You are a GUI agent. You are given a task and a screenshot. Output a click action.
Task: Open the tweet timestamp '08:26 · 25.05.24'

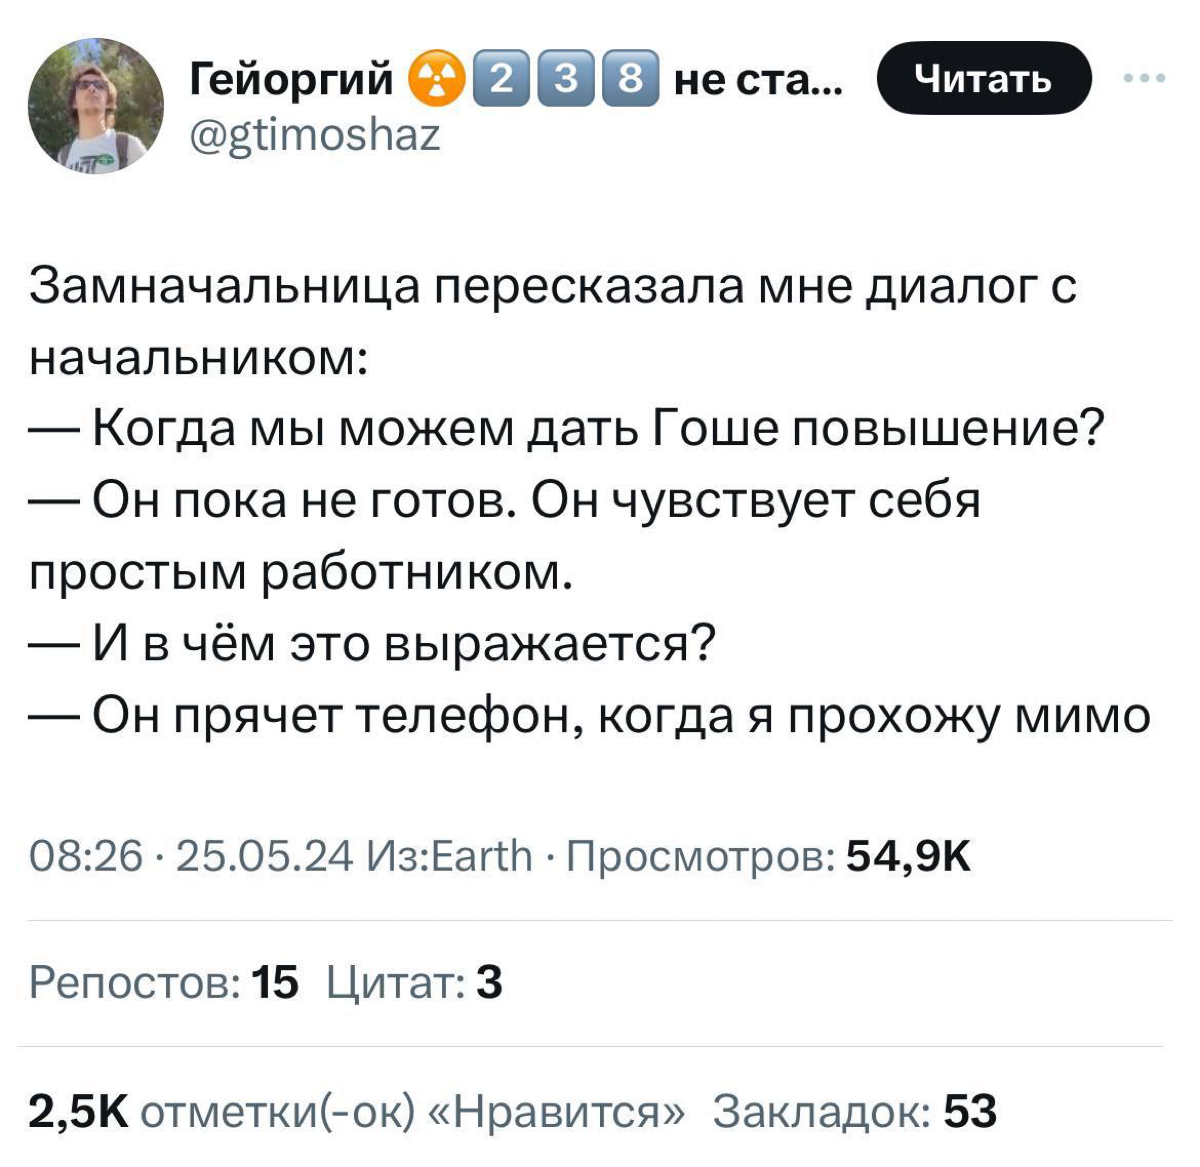(190, 855)
